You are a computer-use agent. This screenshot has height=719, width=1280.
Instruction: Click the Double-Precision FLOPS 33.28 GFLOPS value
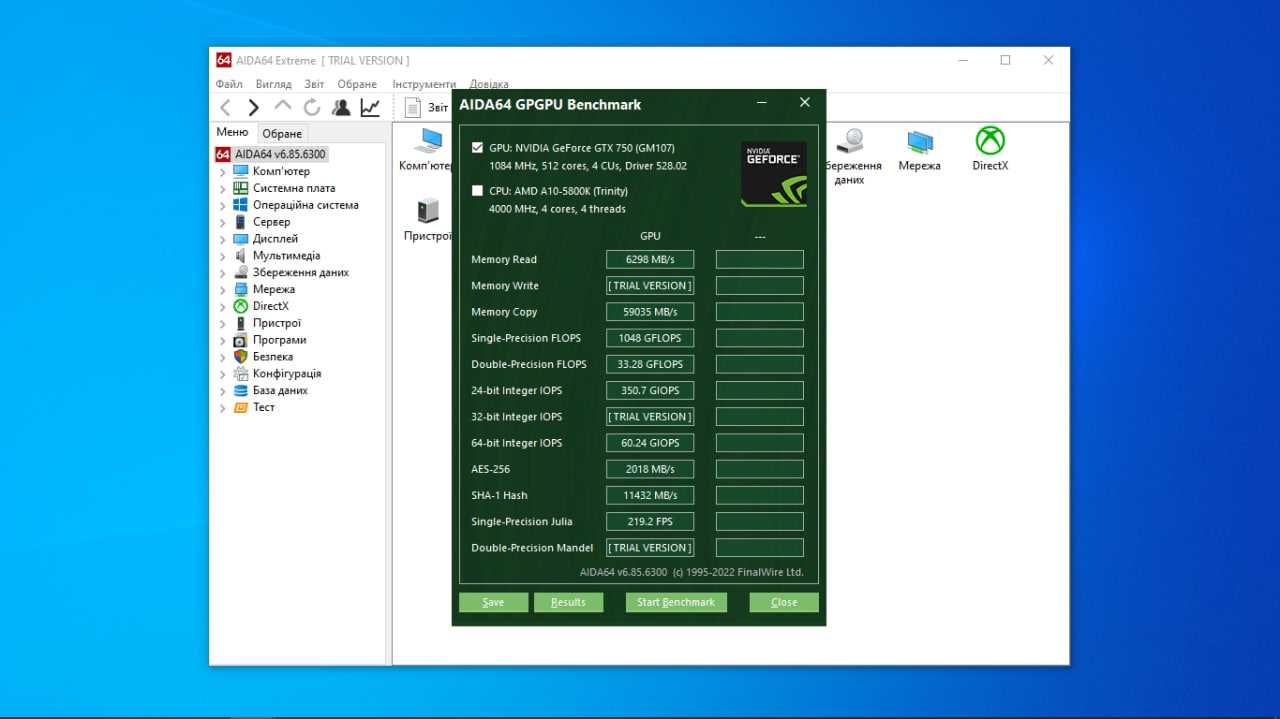click(650, 364)
